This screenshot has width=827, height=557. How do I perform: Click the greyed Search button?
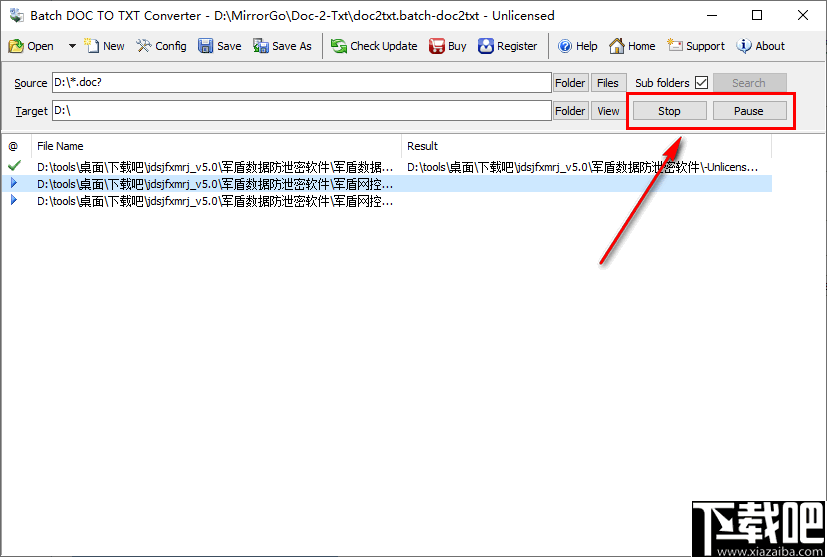click(749, 83)
